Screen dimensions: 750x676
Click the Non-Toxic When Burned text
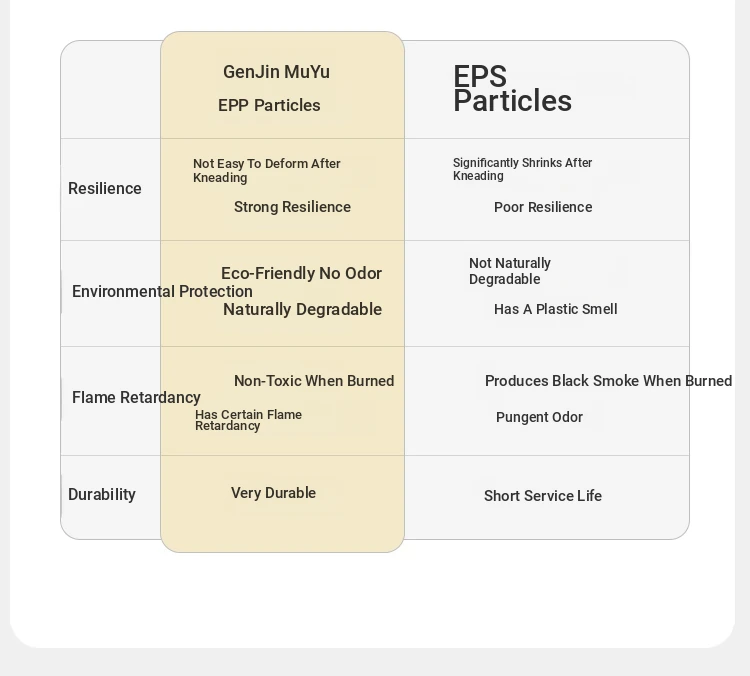click(314, 381)
